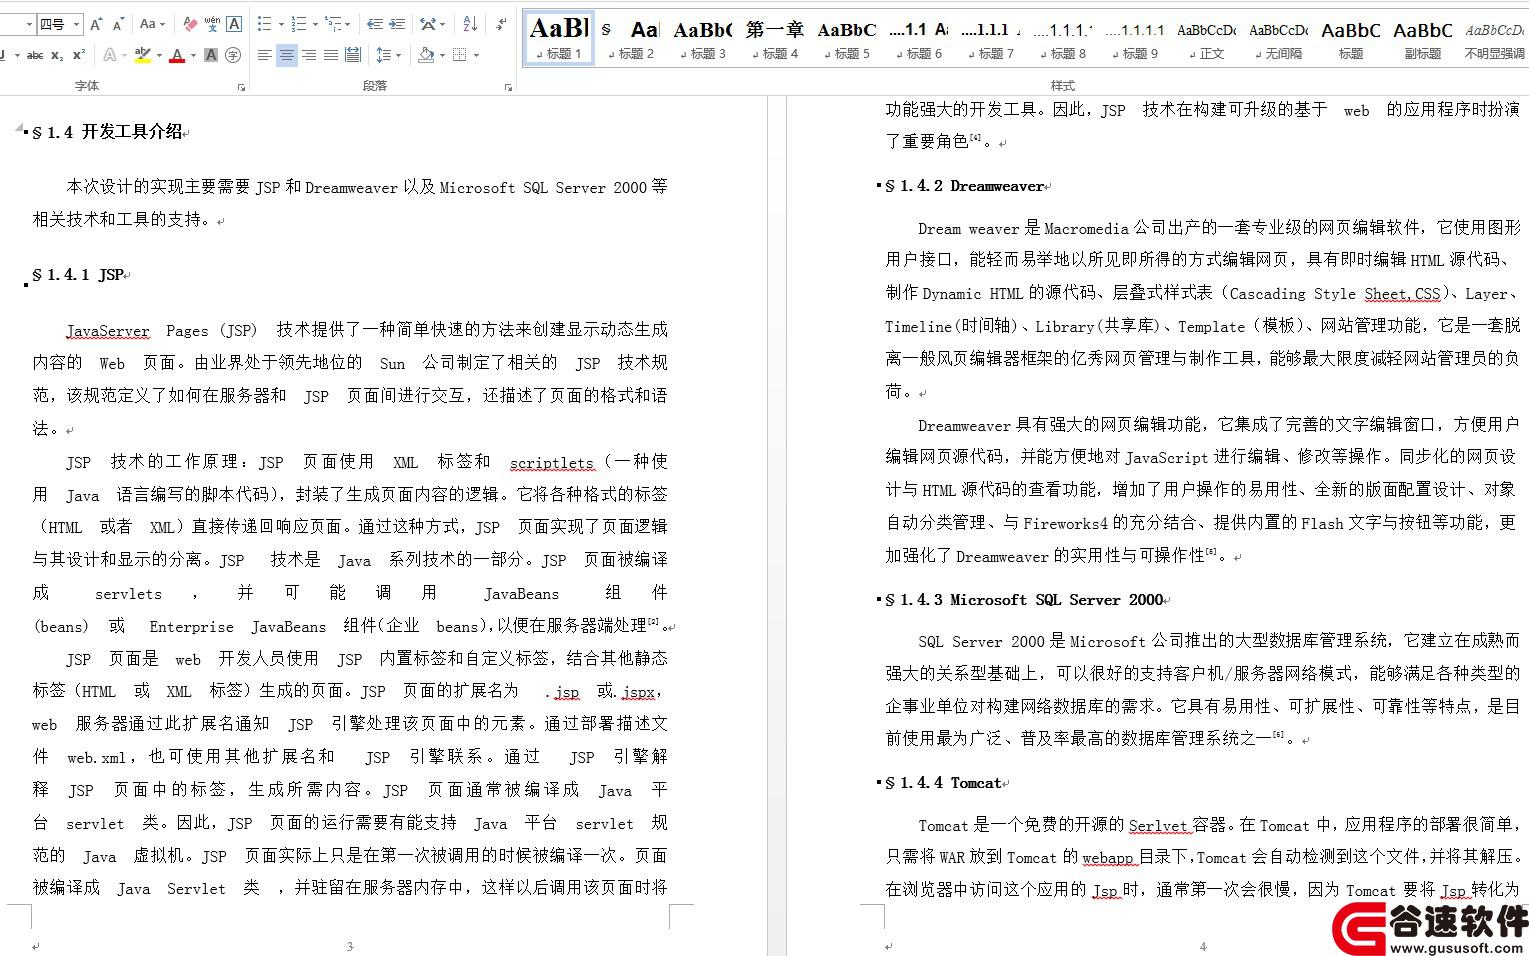Decrease indent icon in paragraph group
1529x956 pixels.
[x=375, y=24]
